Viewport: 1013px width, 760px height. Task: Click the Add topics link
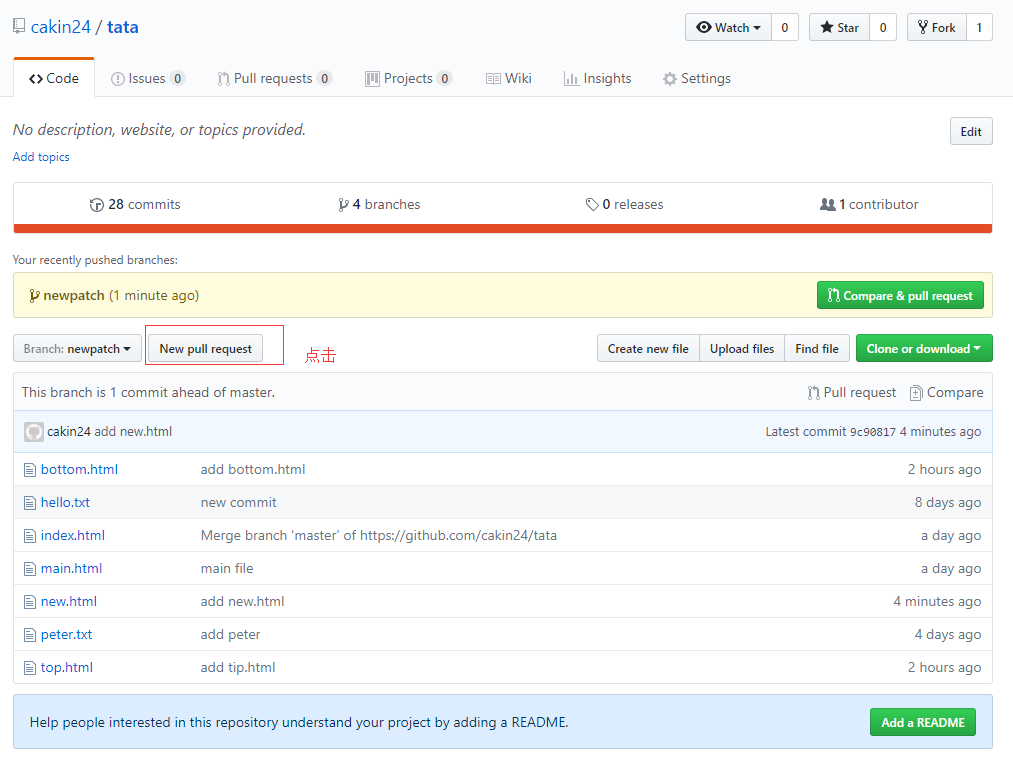point(41,157)
